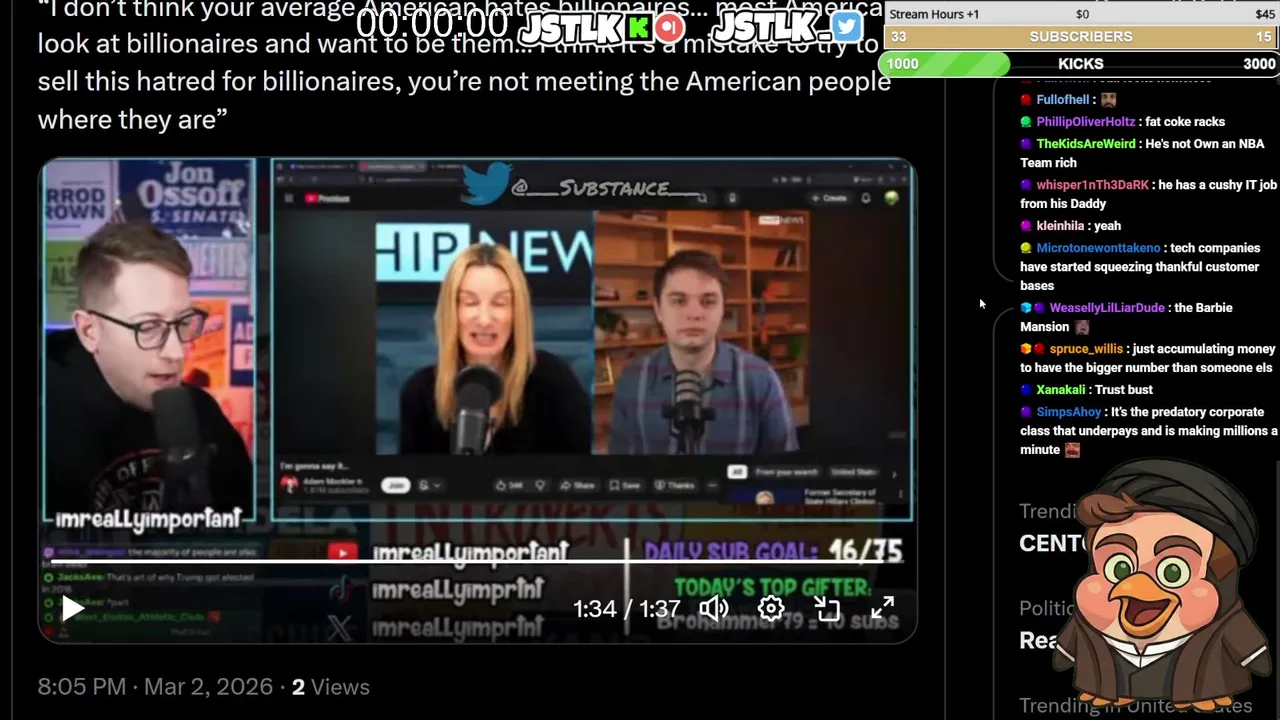Click the video progress bar
Image resolution: width=1280 pixels, height=720 pixels.
click(478, 561)
